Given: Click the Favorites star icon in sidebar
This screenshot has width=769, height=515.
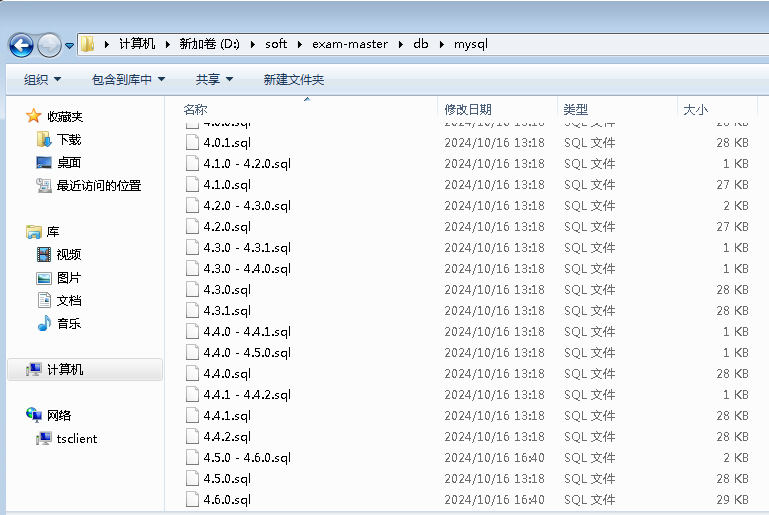Looking at the screenshot, I should [x=34, y=117].
